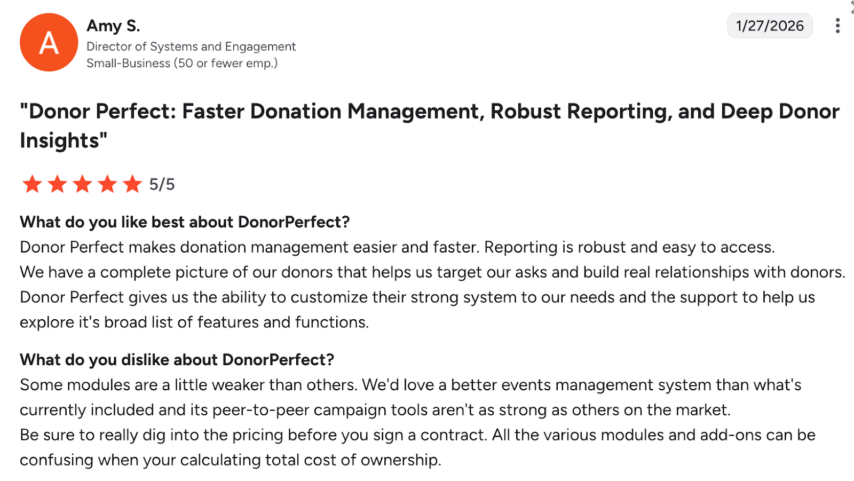Click the 5/5 rating score text
The image size is (854, 481).
(162, 184)
